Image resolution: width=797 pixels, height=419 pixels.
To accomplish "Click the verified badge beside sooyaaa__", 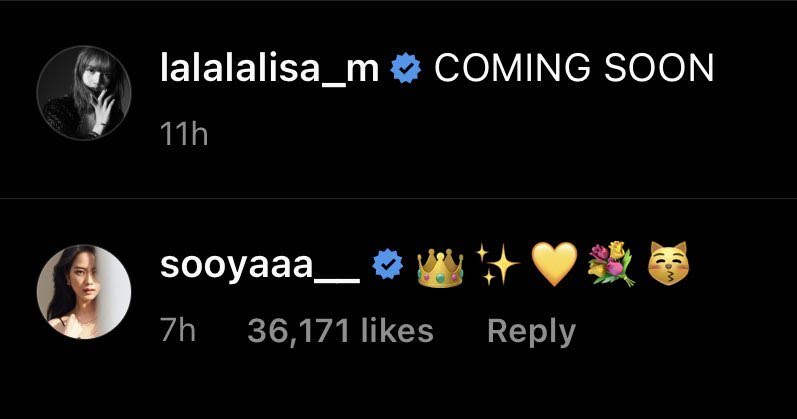I will [x=387, y=264].
